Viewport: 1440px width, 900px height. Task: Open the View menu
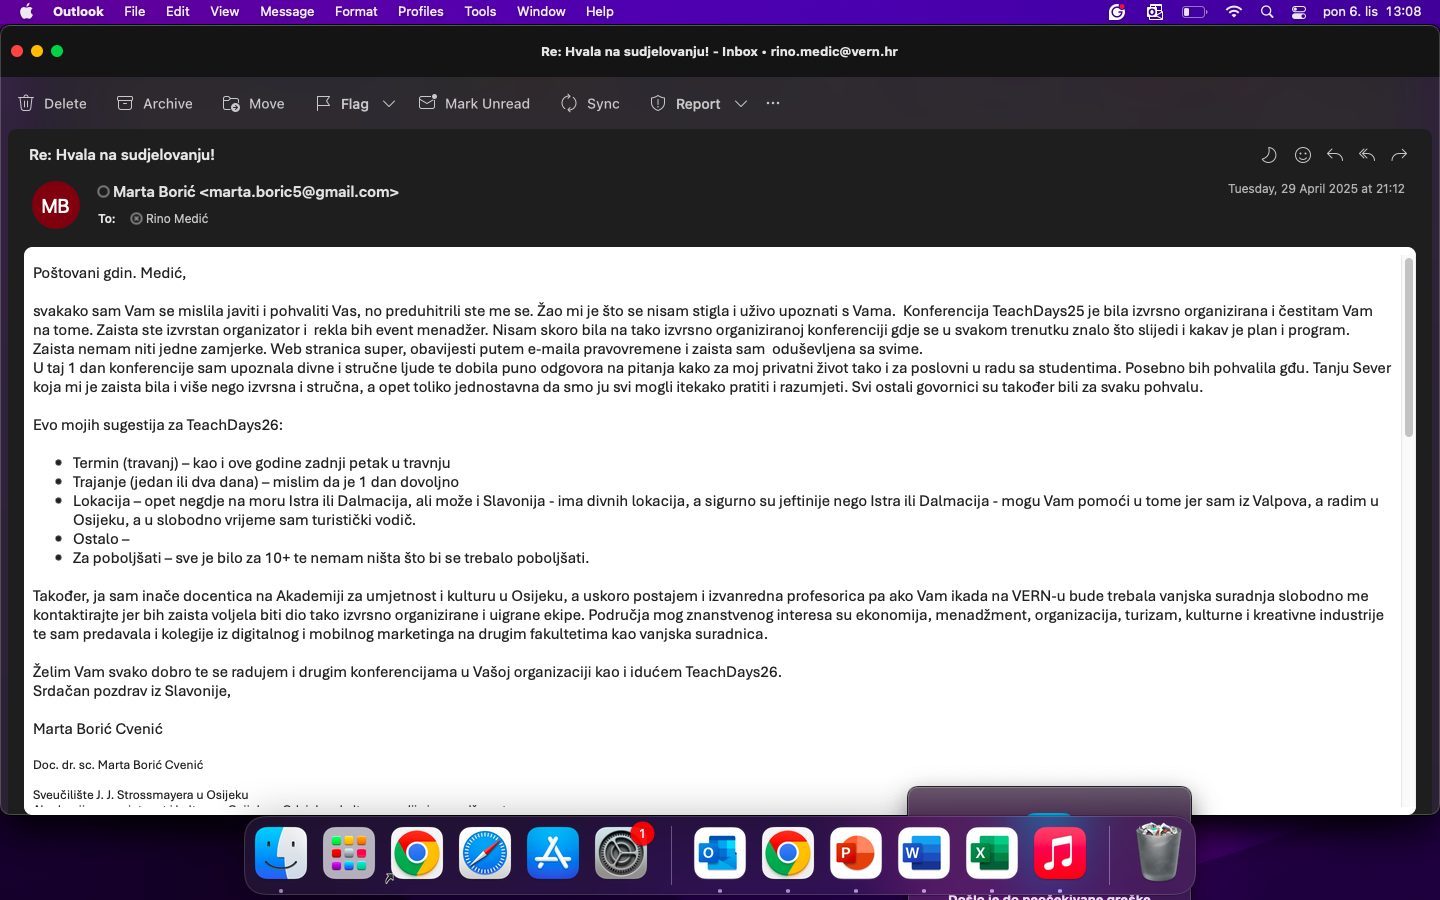(x=225, y=12)
